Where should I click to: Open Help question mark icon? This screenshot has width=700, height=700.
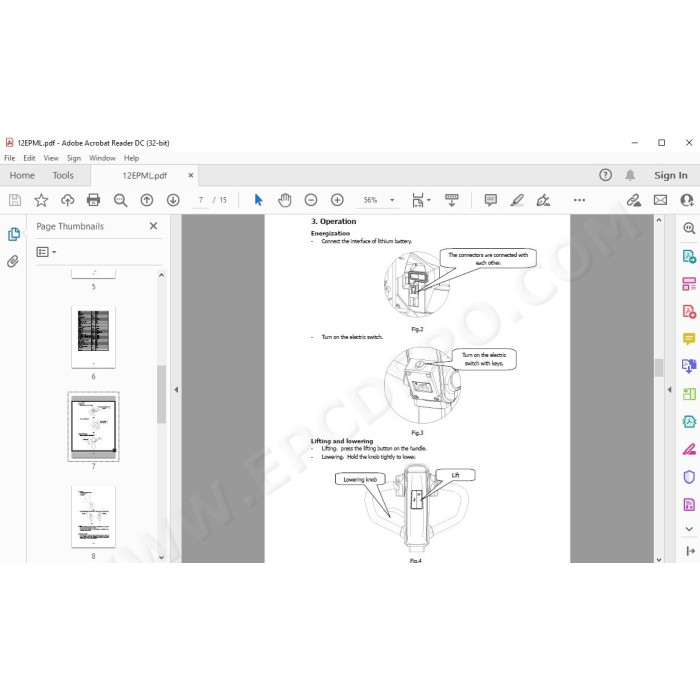605,175
